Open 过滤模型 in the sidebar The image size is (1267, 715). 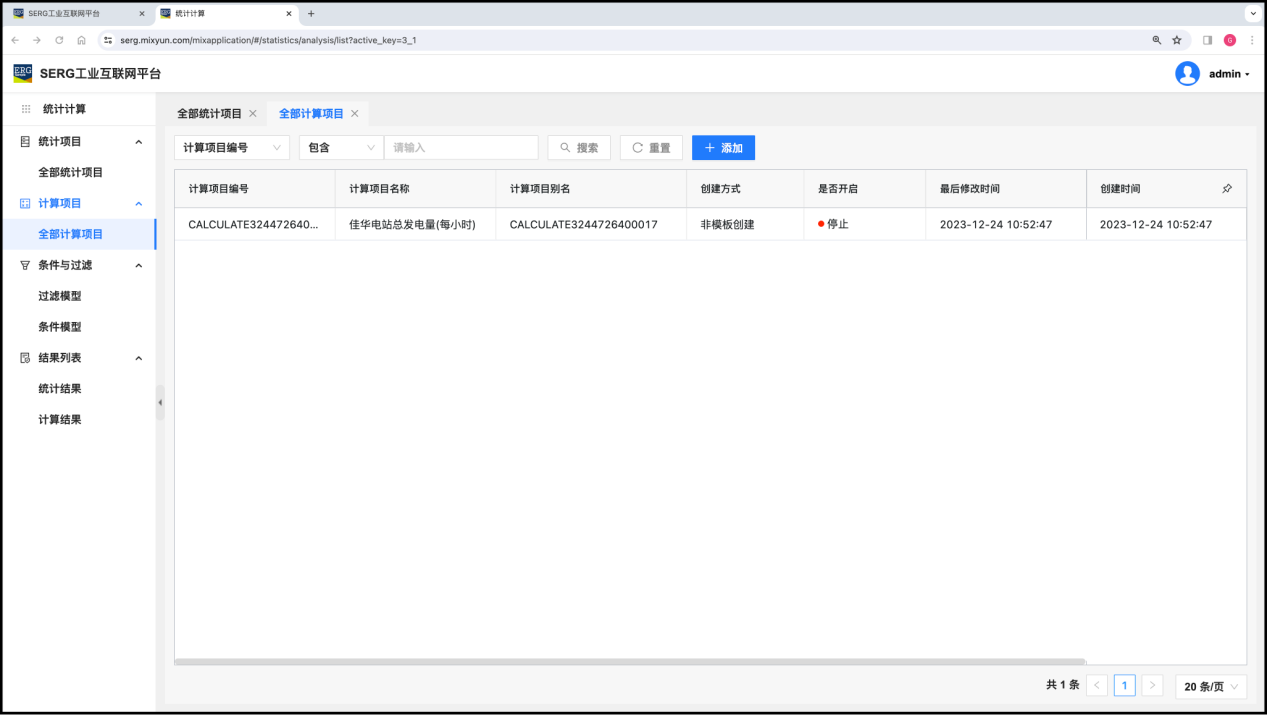pos(60,296)
